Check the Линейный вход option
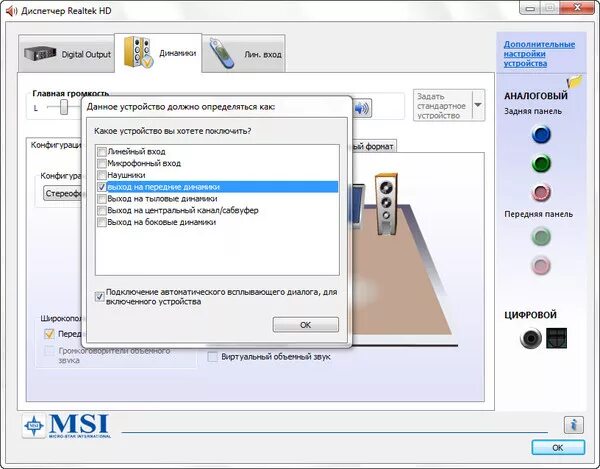Screen dimensions: 600x469 [x=102, y=152]
